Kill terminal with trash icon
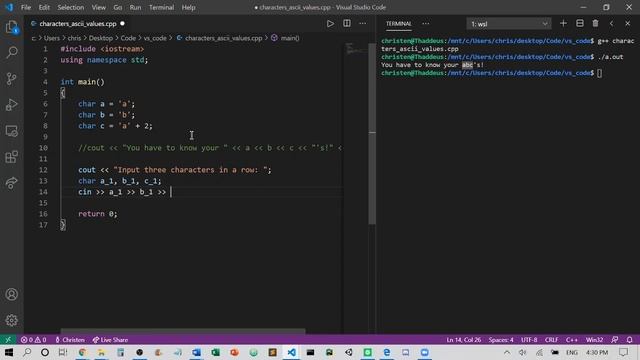This screenshot has width=640, height=360. tap(596, 24)
